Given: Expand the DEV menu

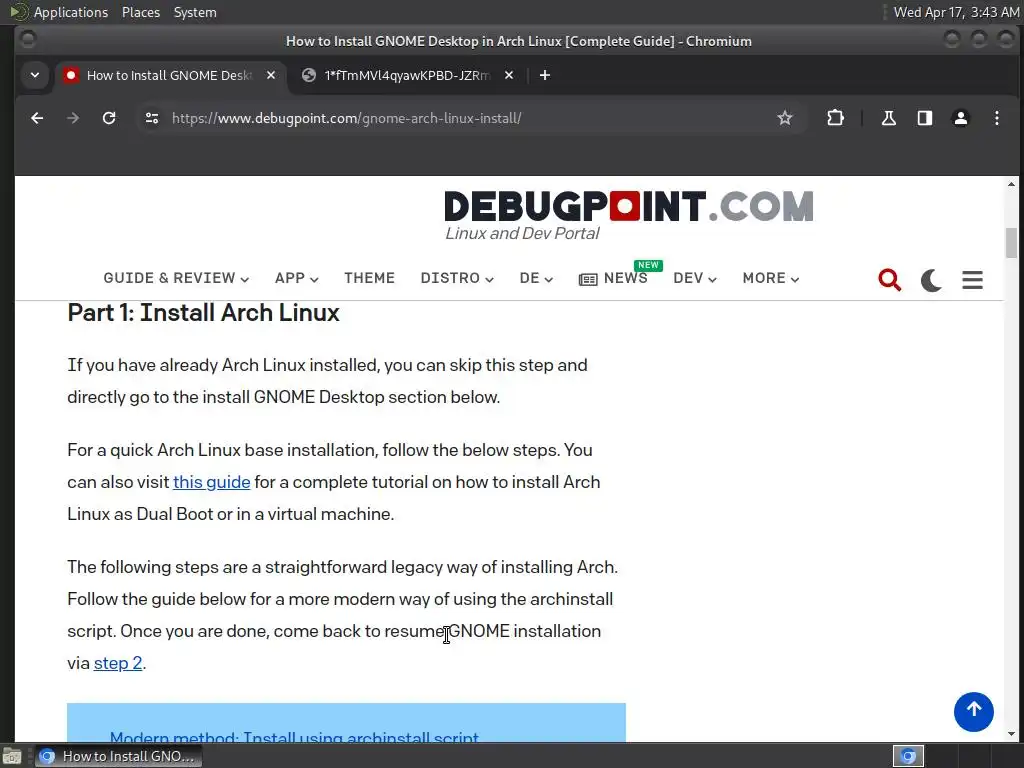Looking at the screenshot, I should tap(695, 278).
